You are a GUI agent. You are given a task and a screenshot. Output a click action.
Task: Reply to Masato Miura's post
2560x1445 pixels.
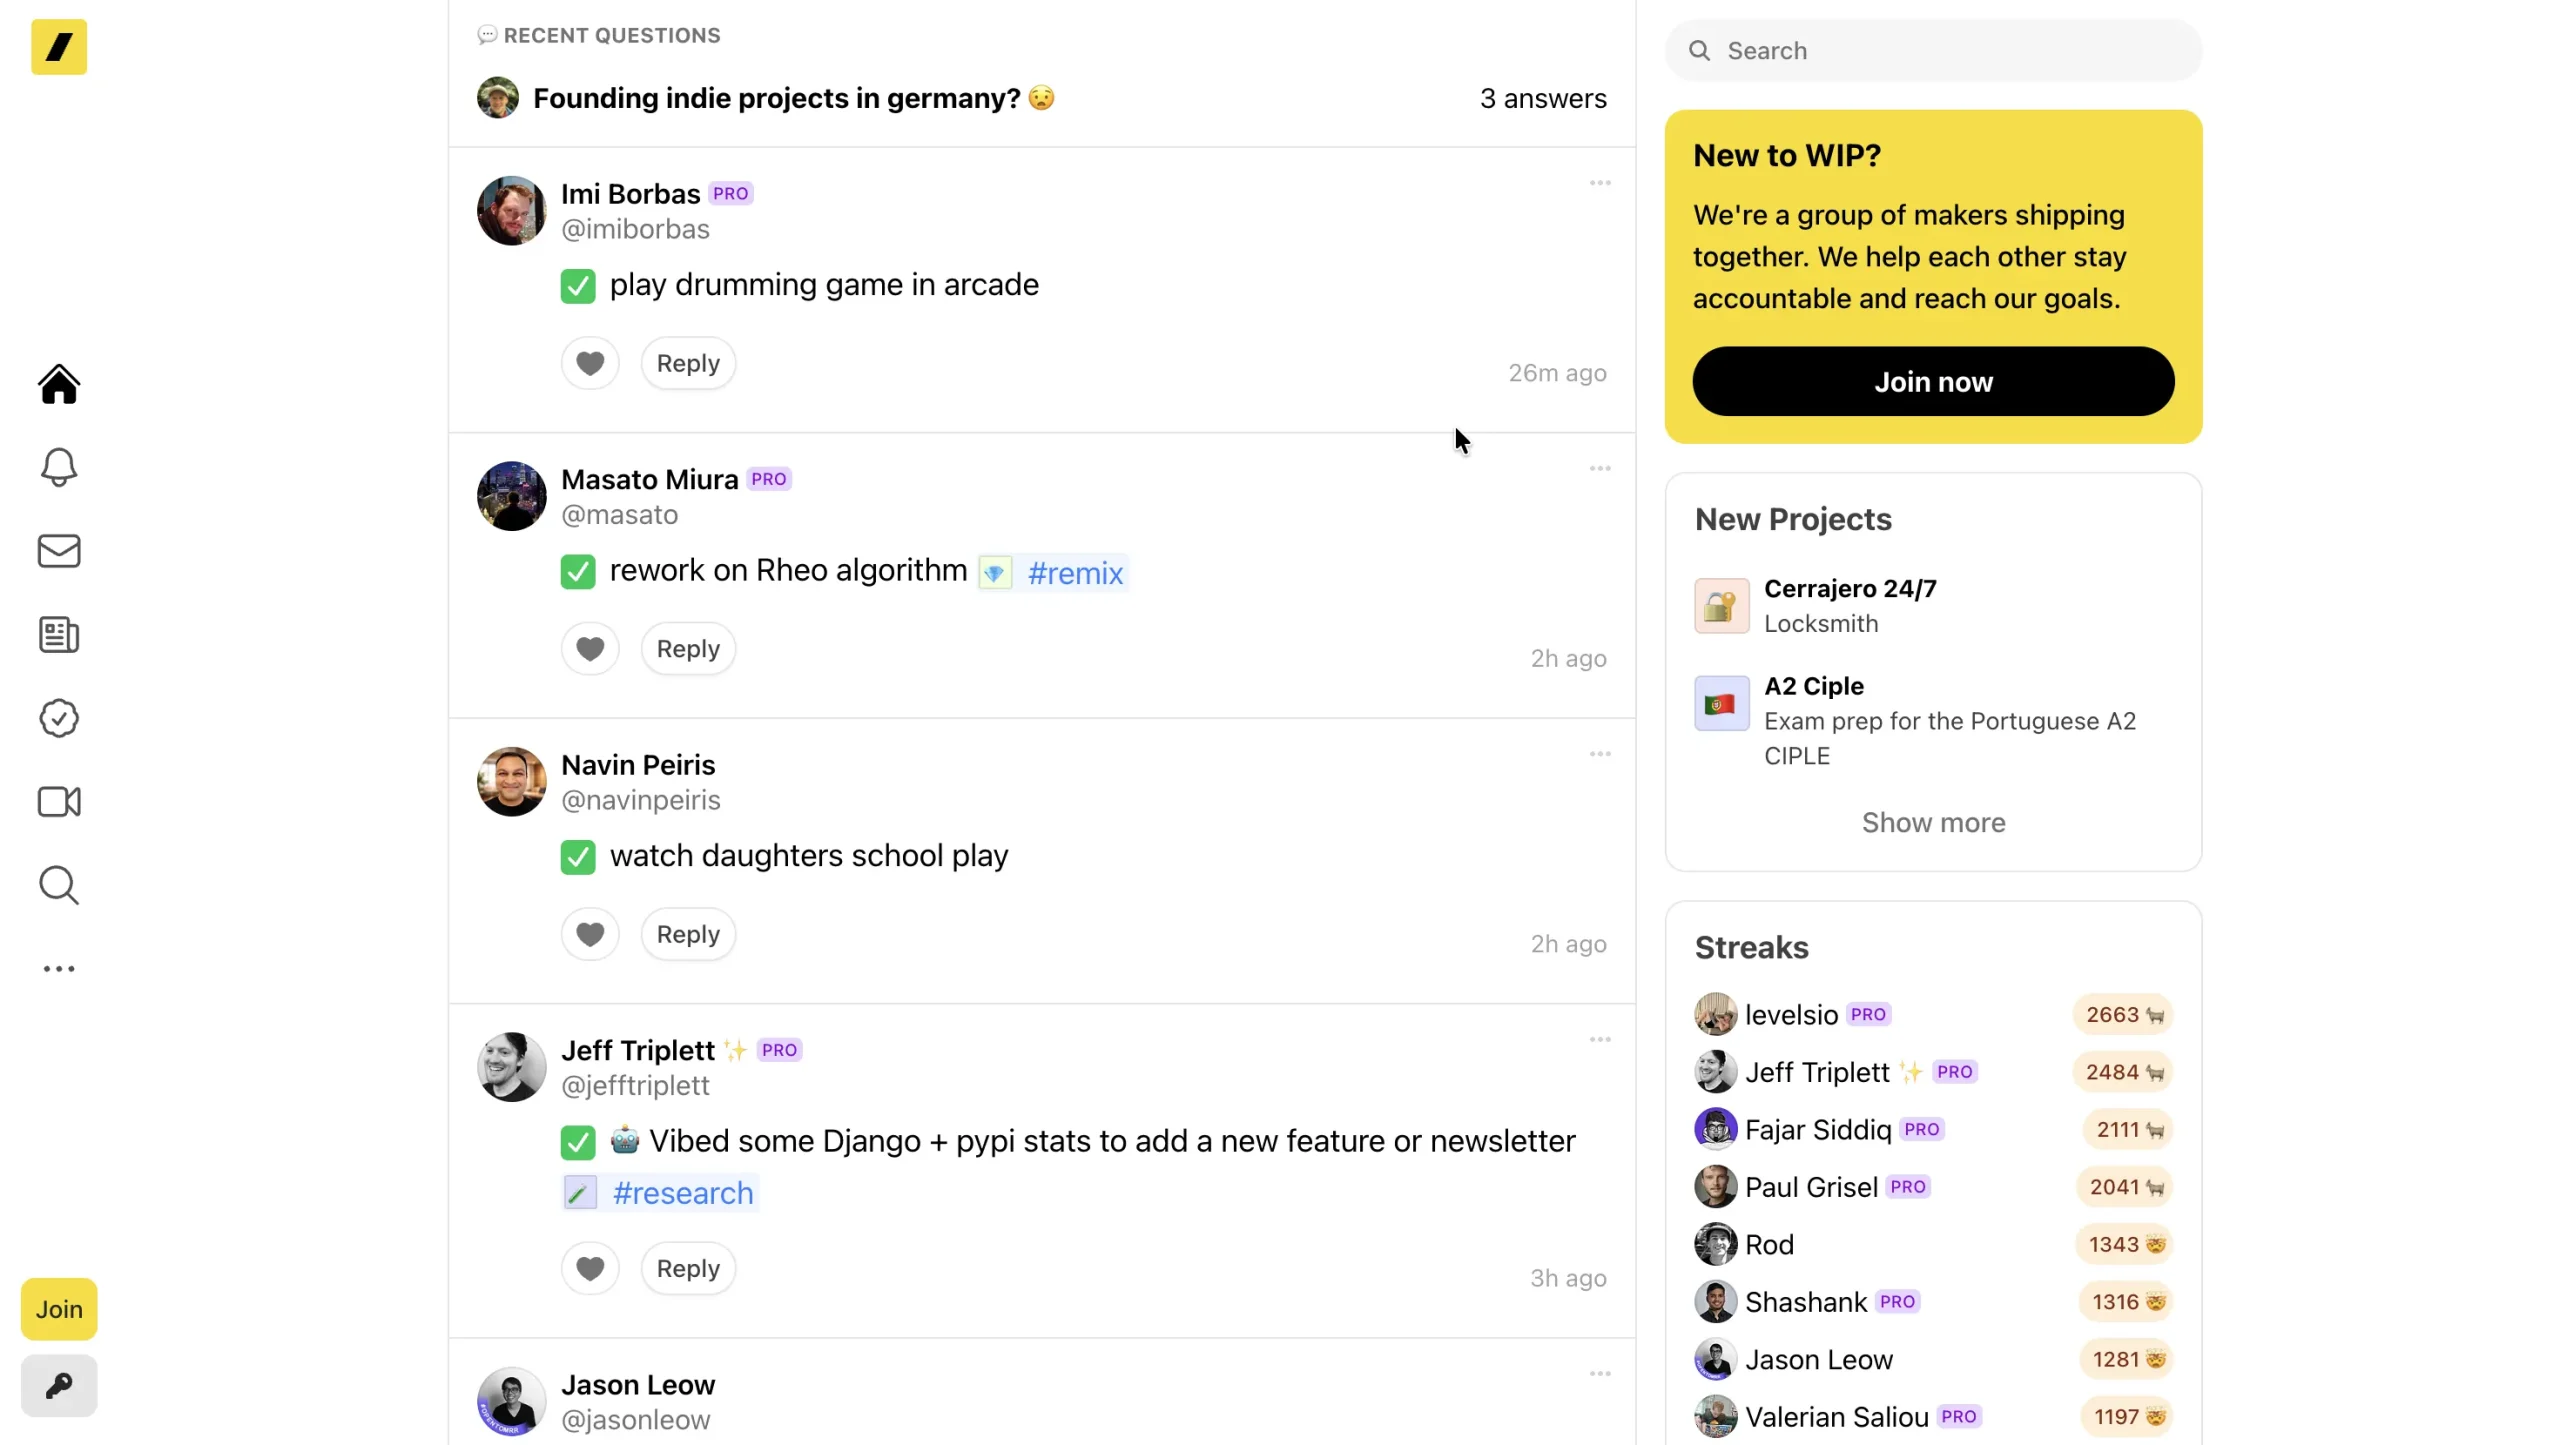tap(688, 649)
